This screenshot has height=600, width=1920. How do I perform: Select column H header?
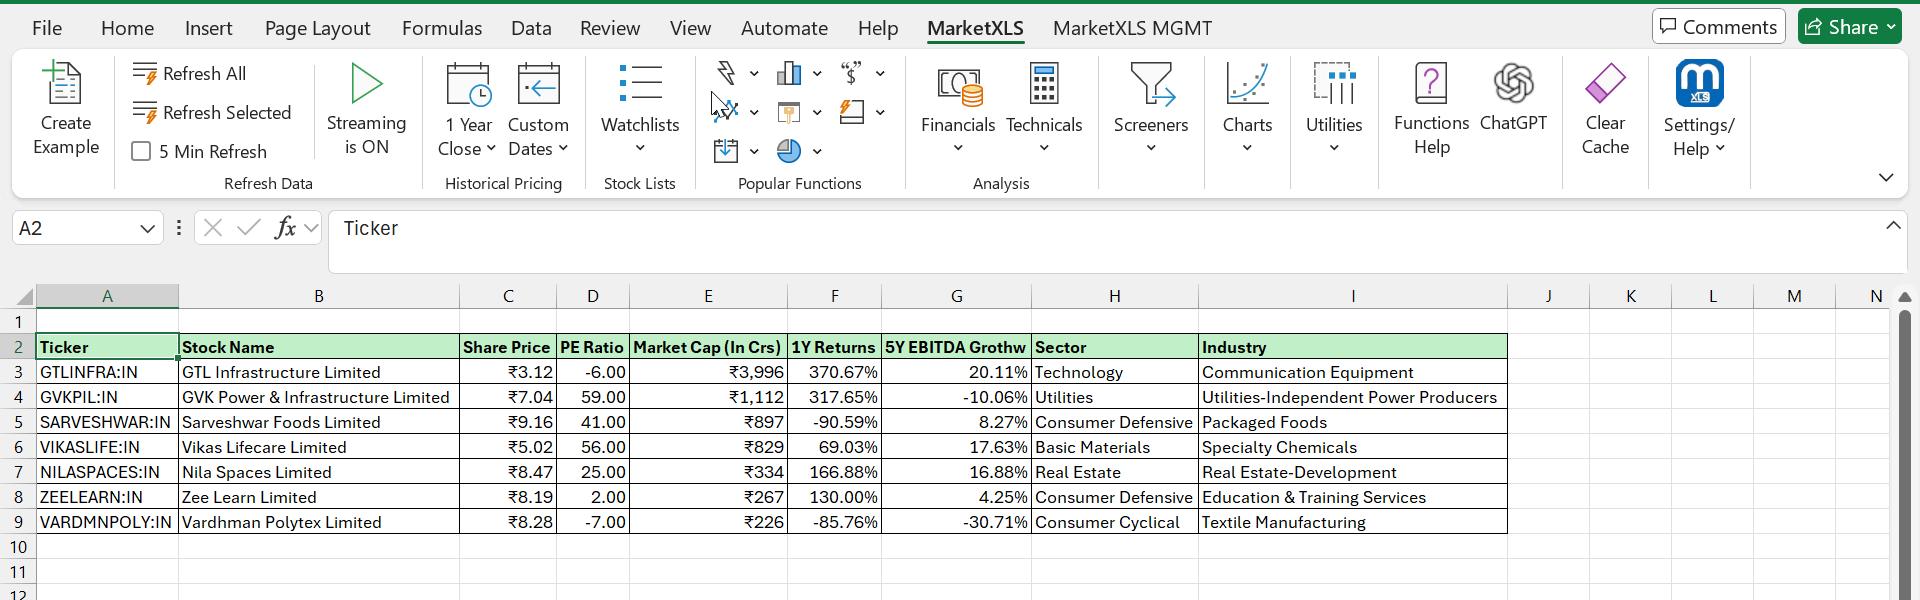tap(1114, 296)
